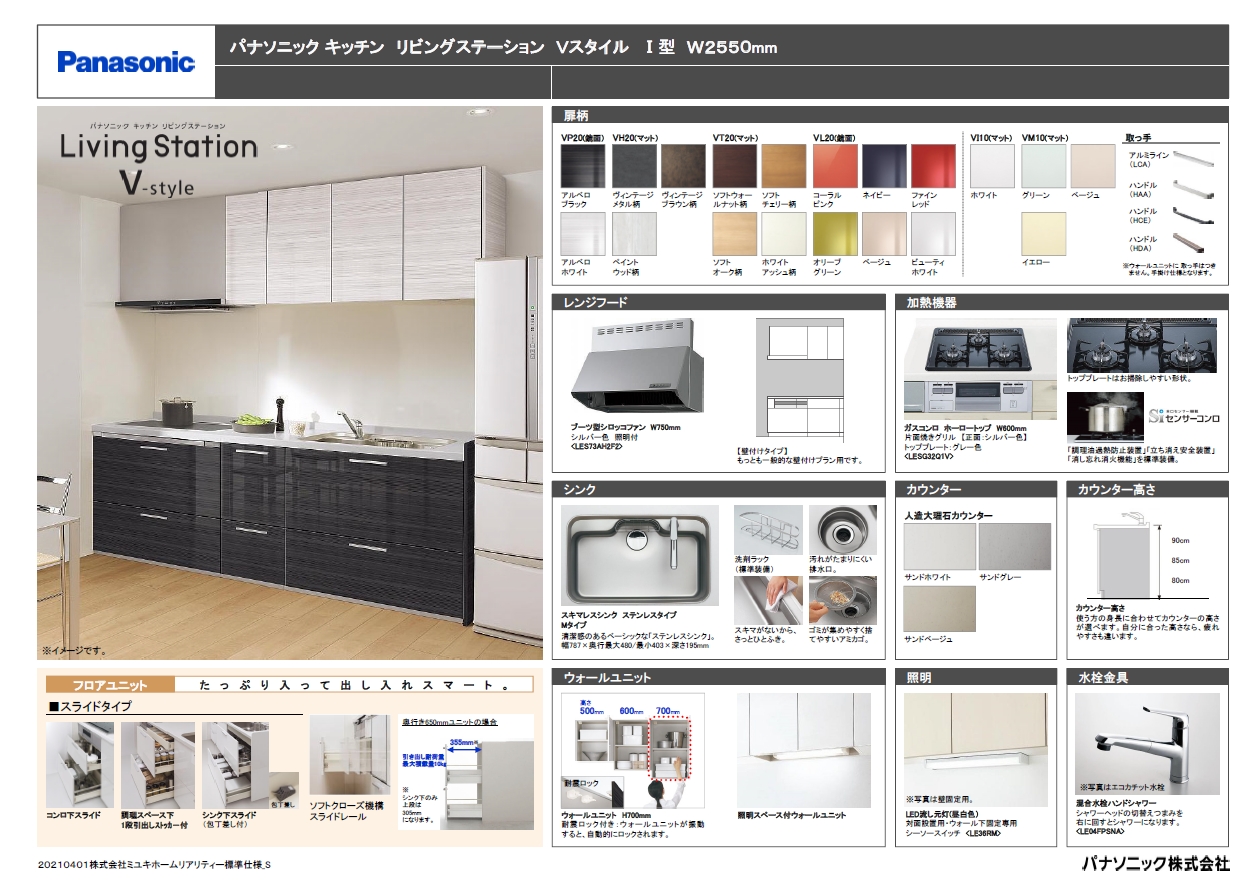Pick the ソフトウォールナット柄 swatch
Screen dimensions: 1257x890
(733, 166)
